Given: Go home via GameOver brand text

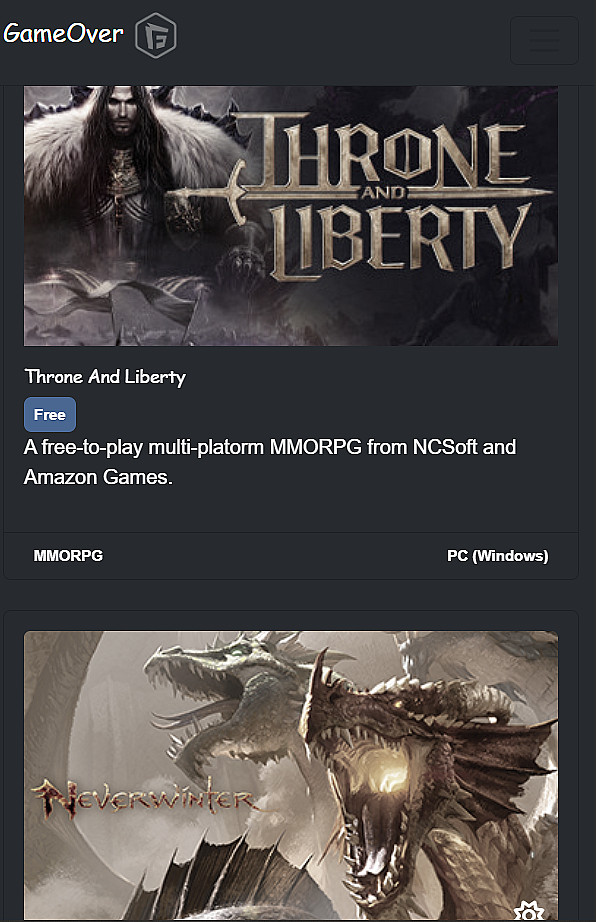Looking at the screenshot, I should pos(63,34).
